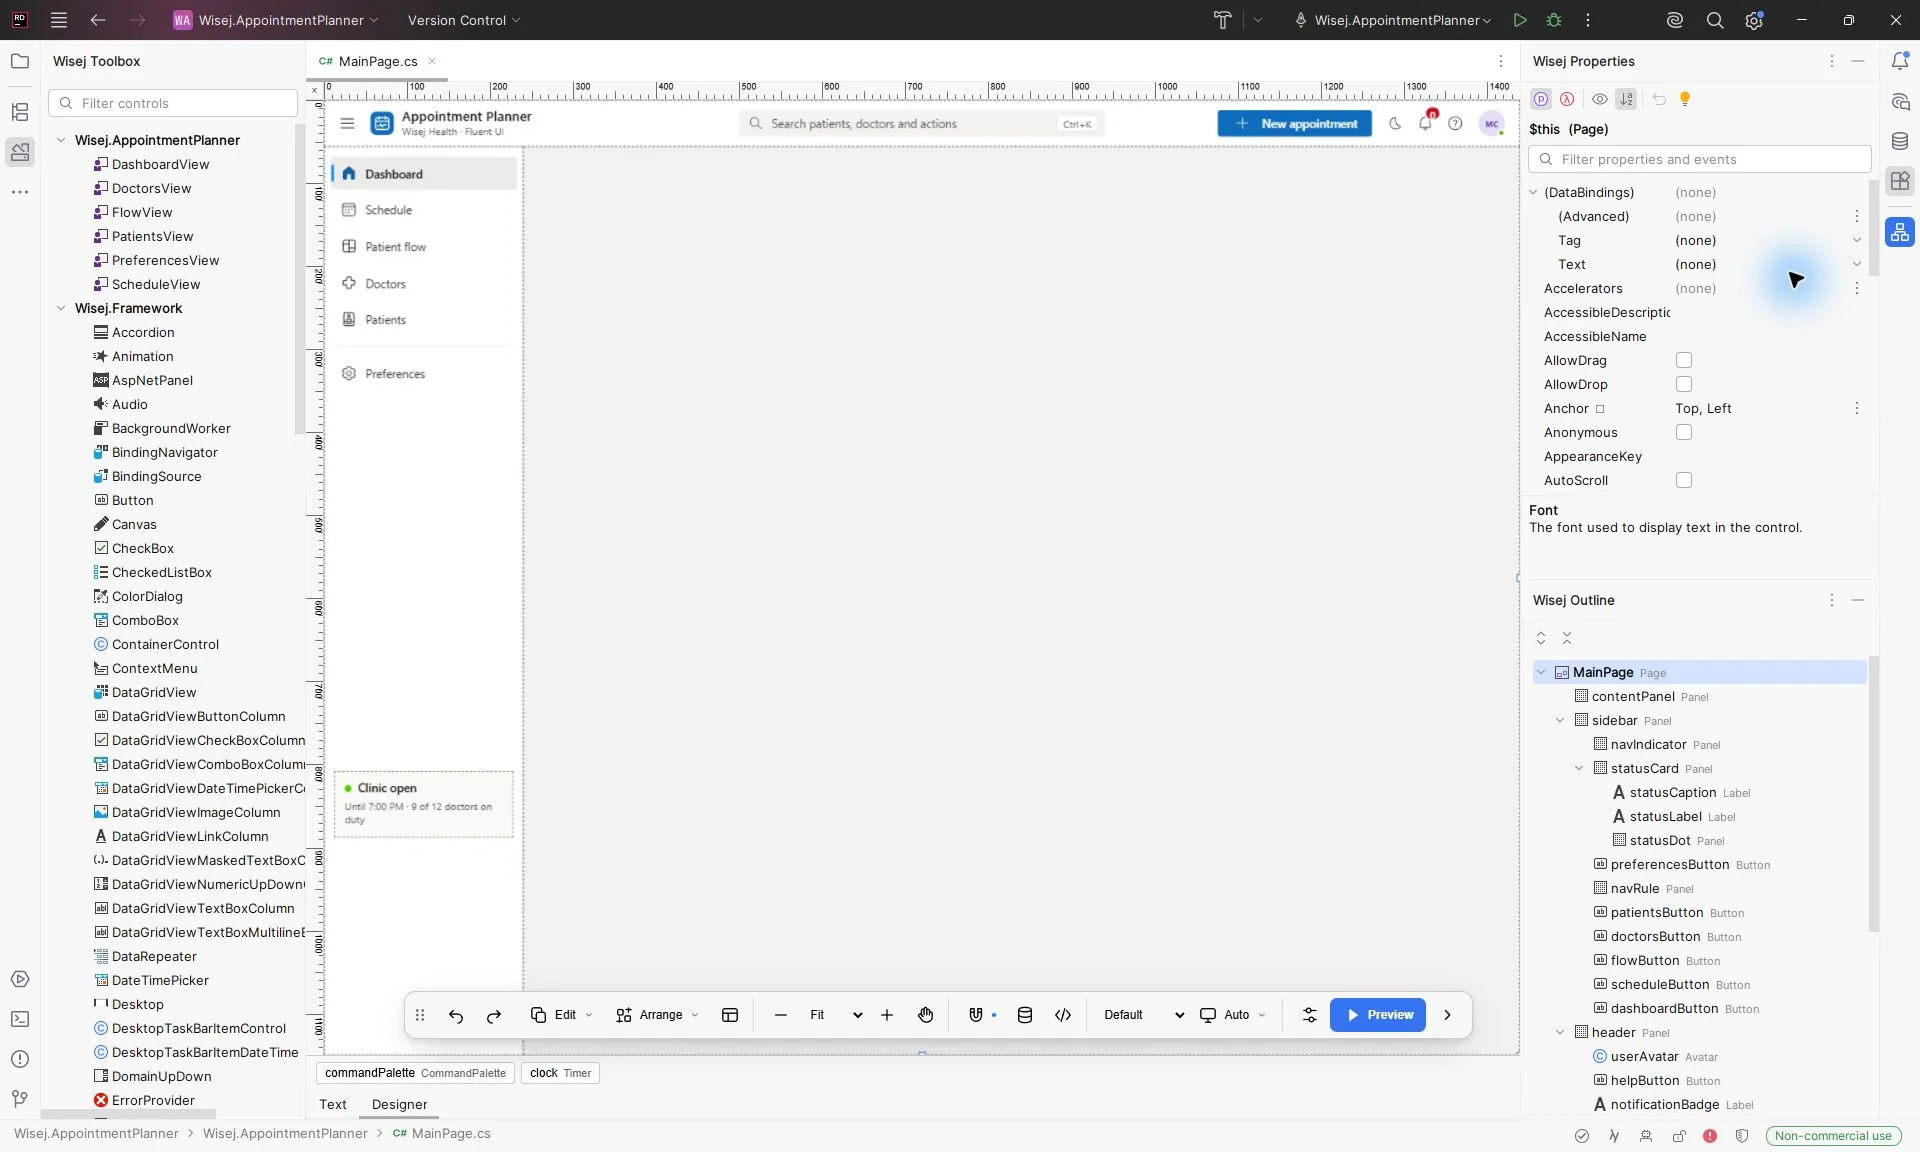Toggle the eye visibility icon in Properties
The image size is (1920, 1152).
(1600, 99)
